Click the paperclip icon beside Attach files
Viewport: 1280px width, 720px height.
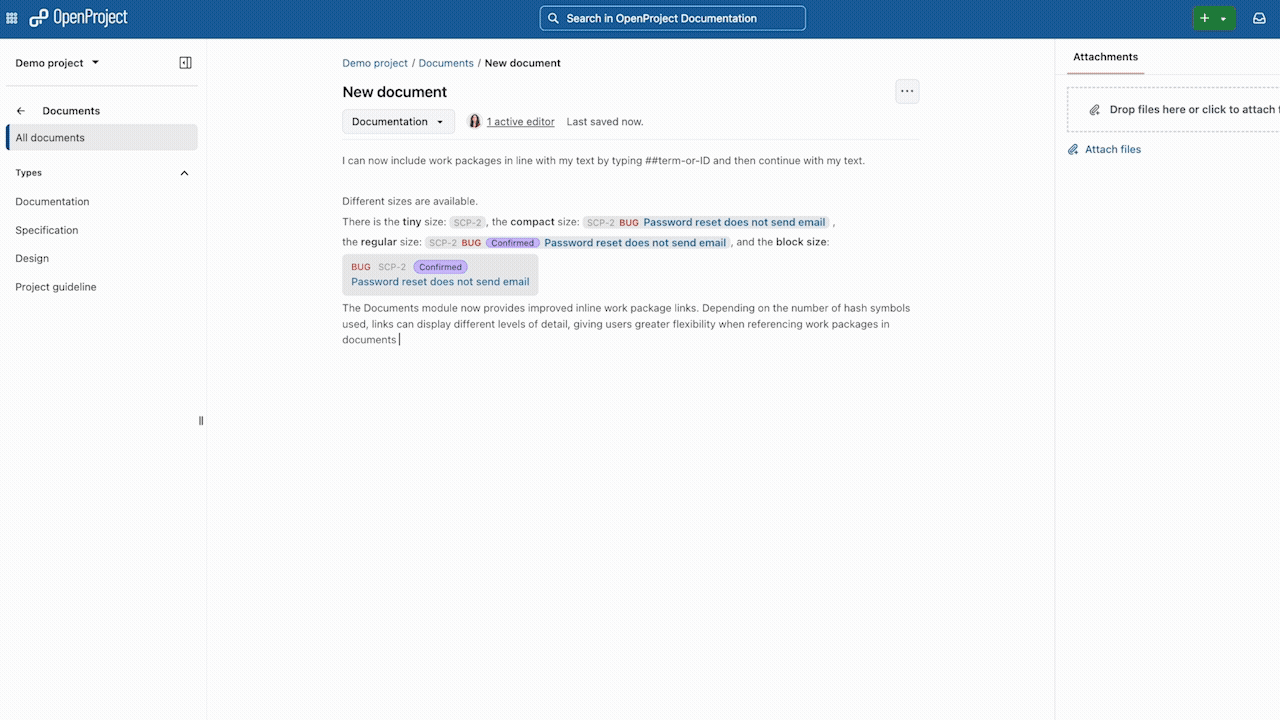click(x=1073, y=150)
